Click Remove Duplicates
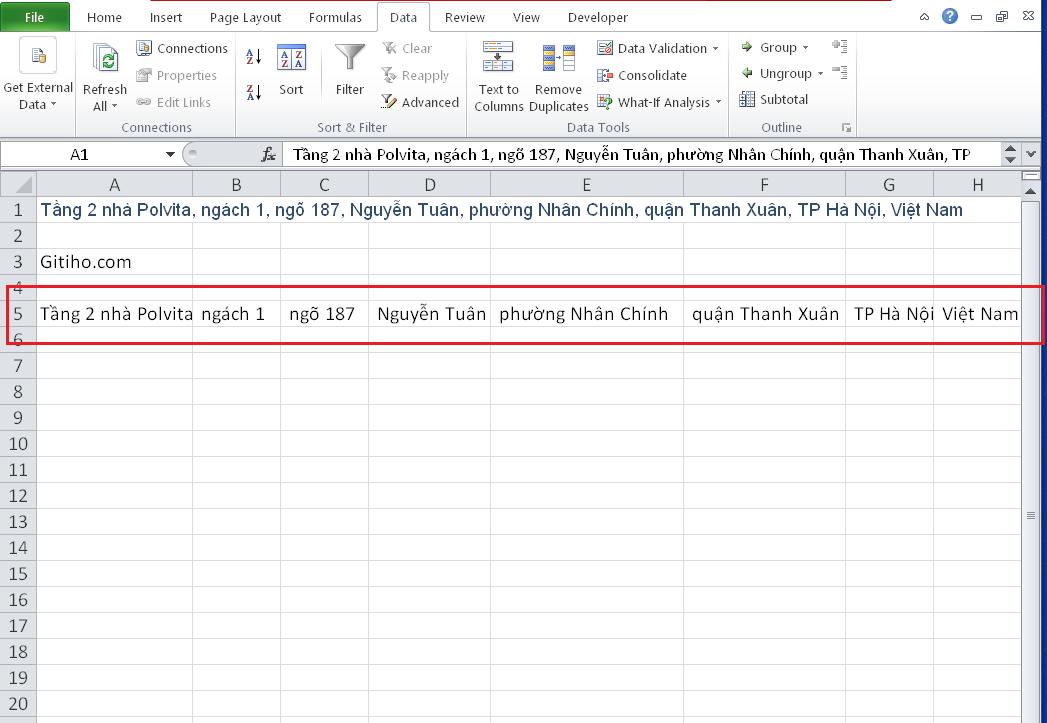1047x723 pixels. pos(558,76)
